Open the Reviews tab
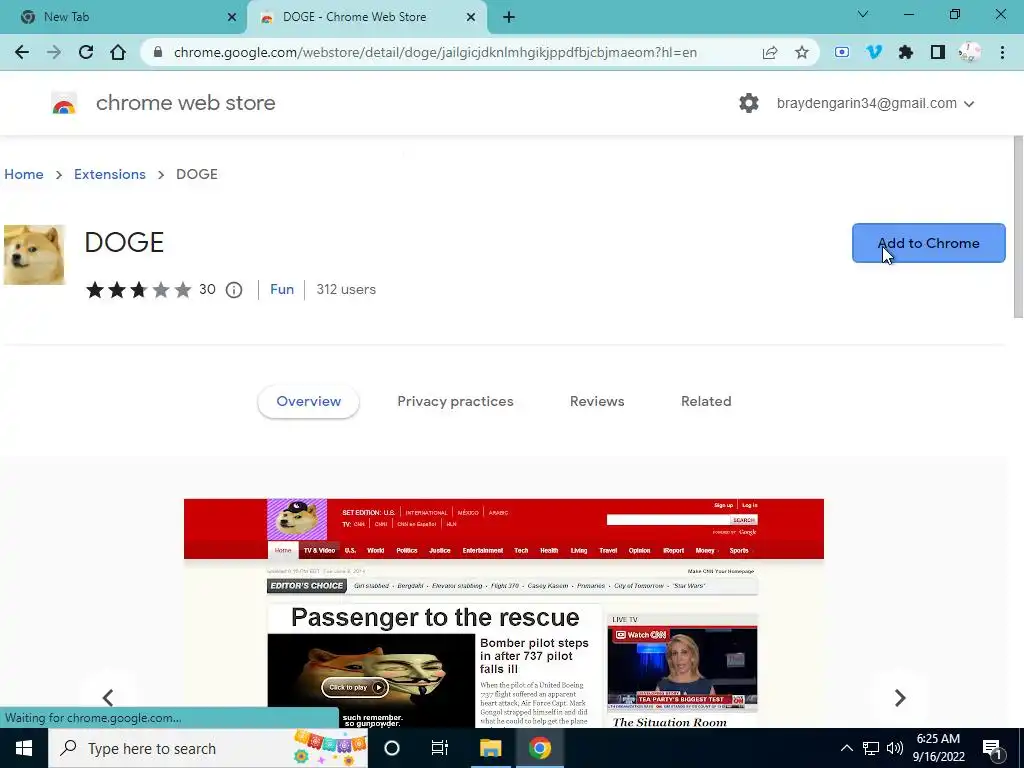The height and width of the screenshot is (768, 1024). (x=597, y=401)
